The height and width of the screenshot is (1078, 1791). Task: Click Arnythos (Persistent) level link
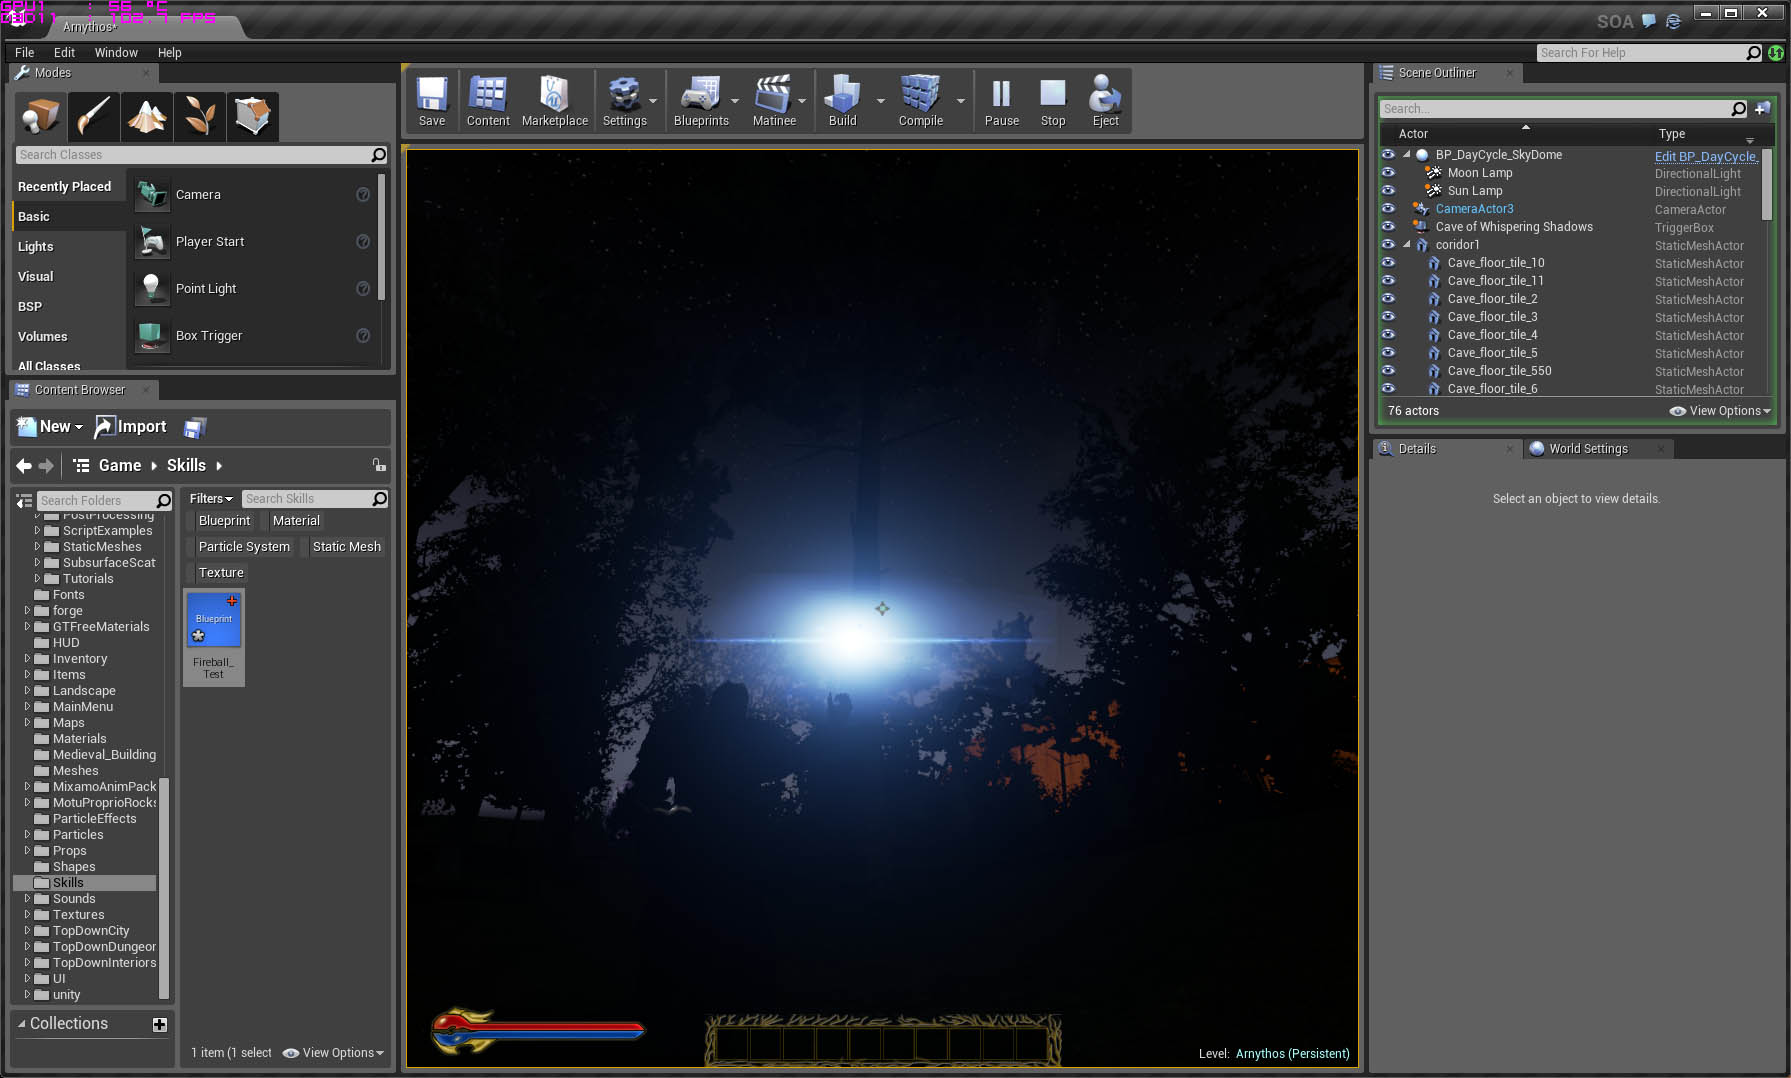pyautogui.click(x=1292, y=1054)
